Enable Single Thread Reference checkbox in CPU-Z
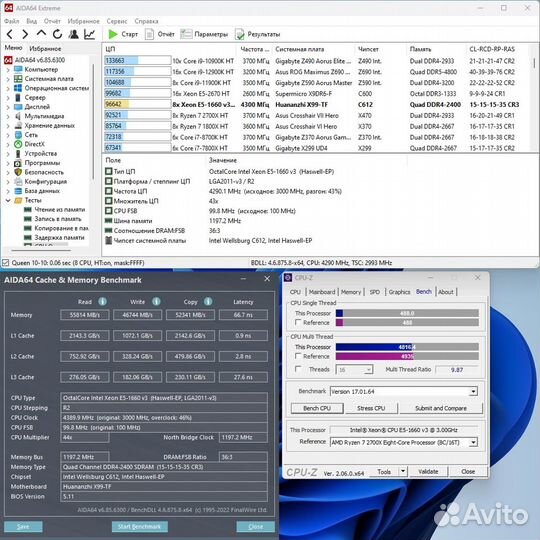540x540 pixels. [298, 322]
